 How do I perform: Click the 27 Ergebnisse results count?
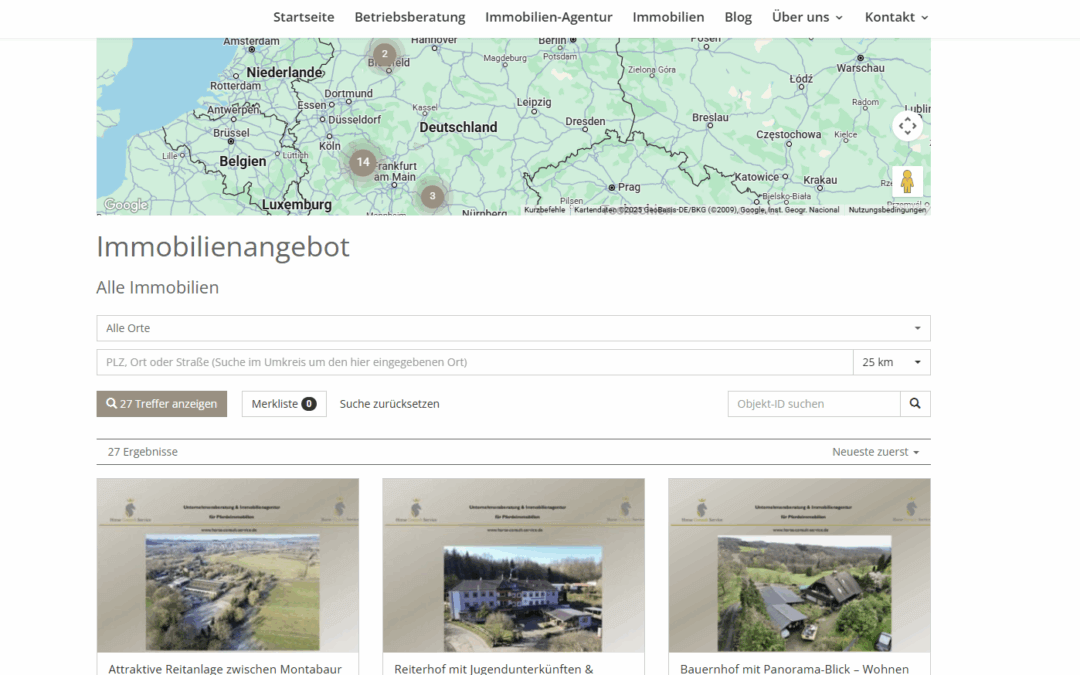(143, 452)
